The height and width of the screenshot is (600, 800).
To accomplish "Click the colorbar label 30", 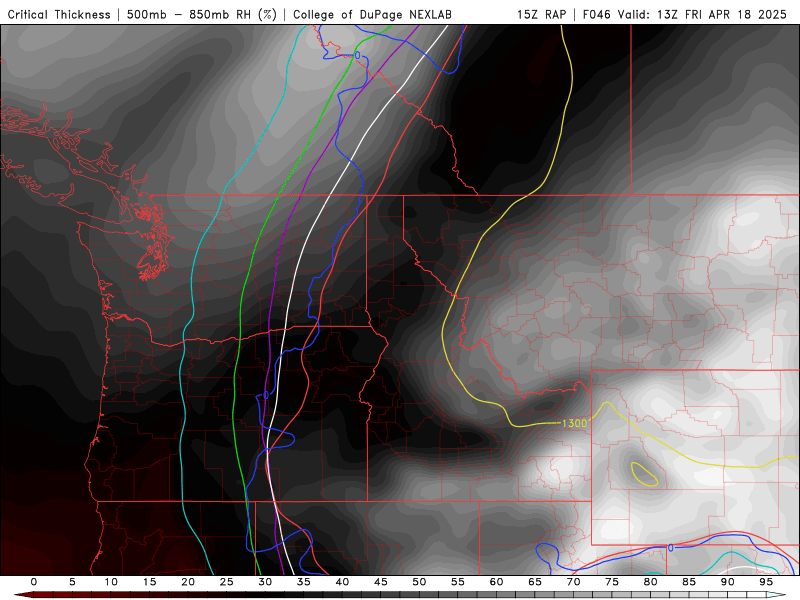I will (x=265, y=582).
